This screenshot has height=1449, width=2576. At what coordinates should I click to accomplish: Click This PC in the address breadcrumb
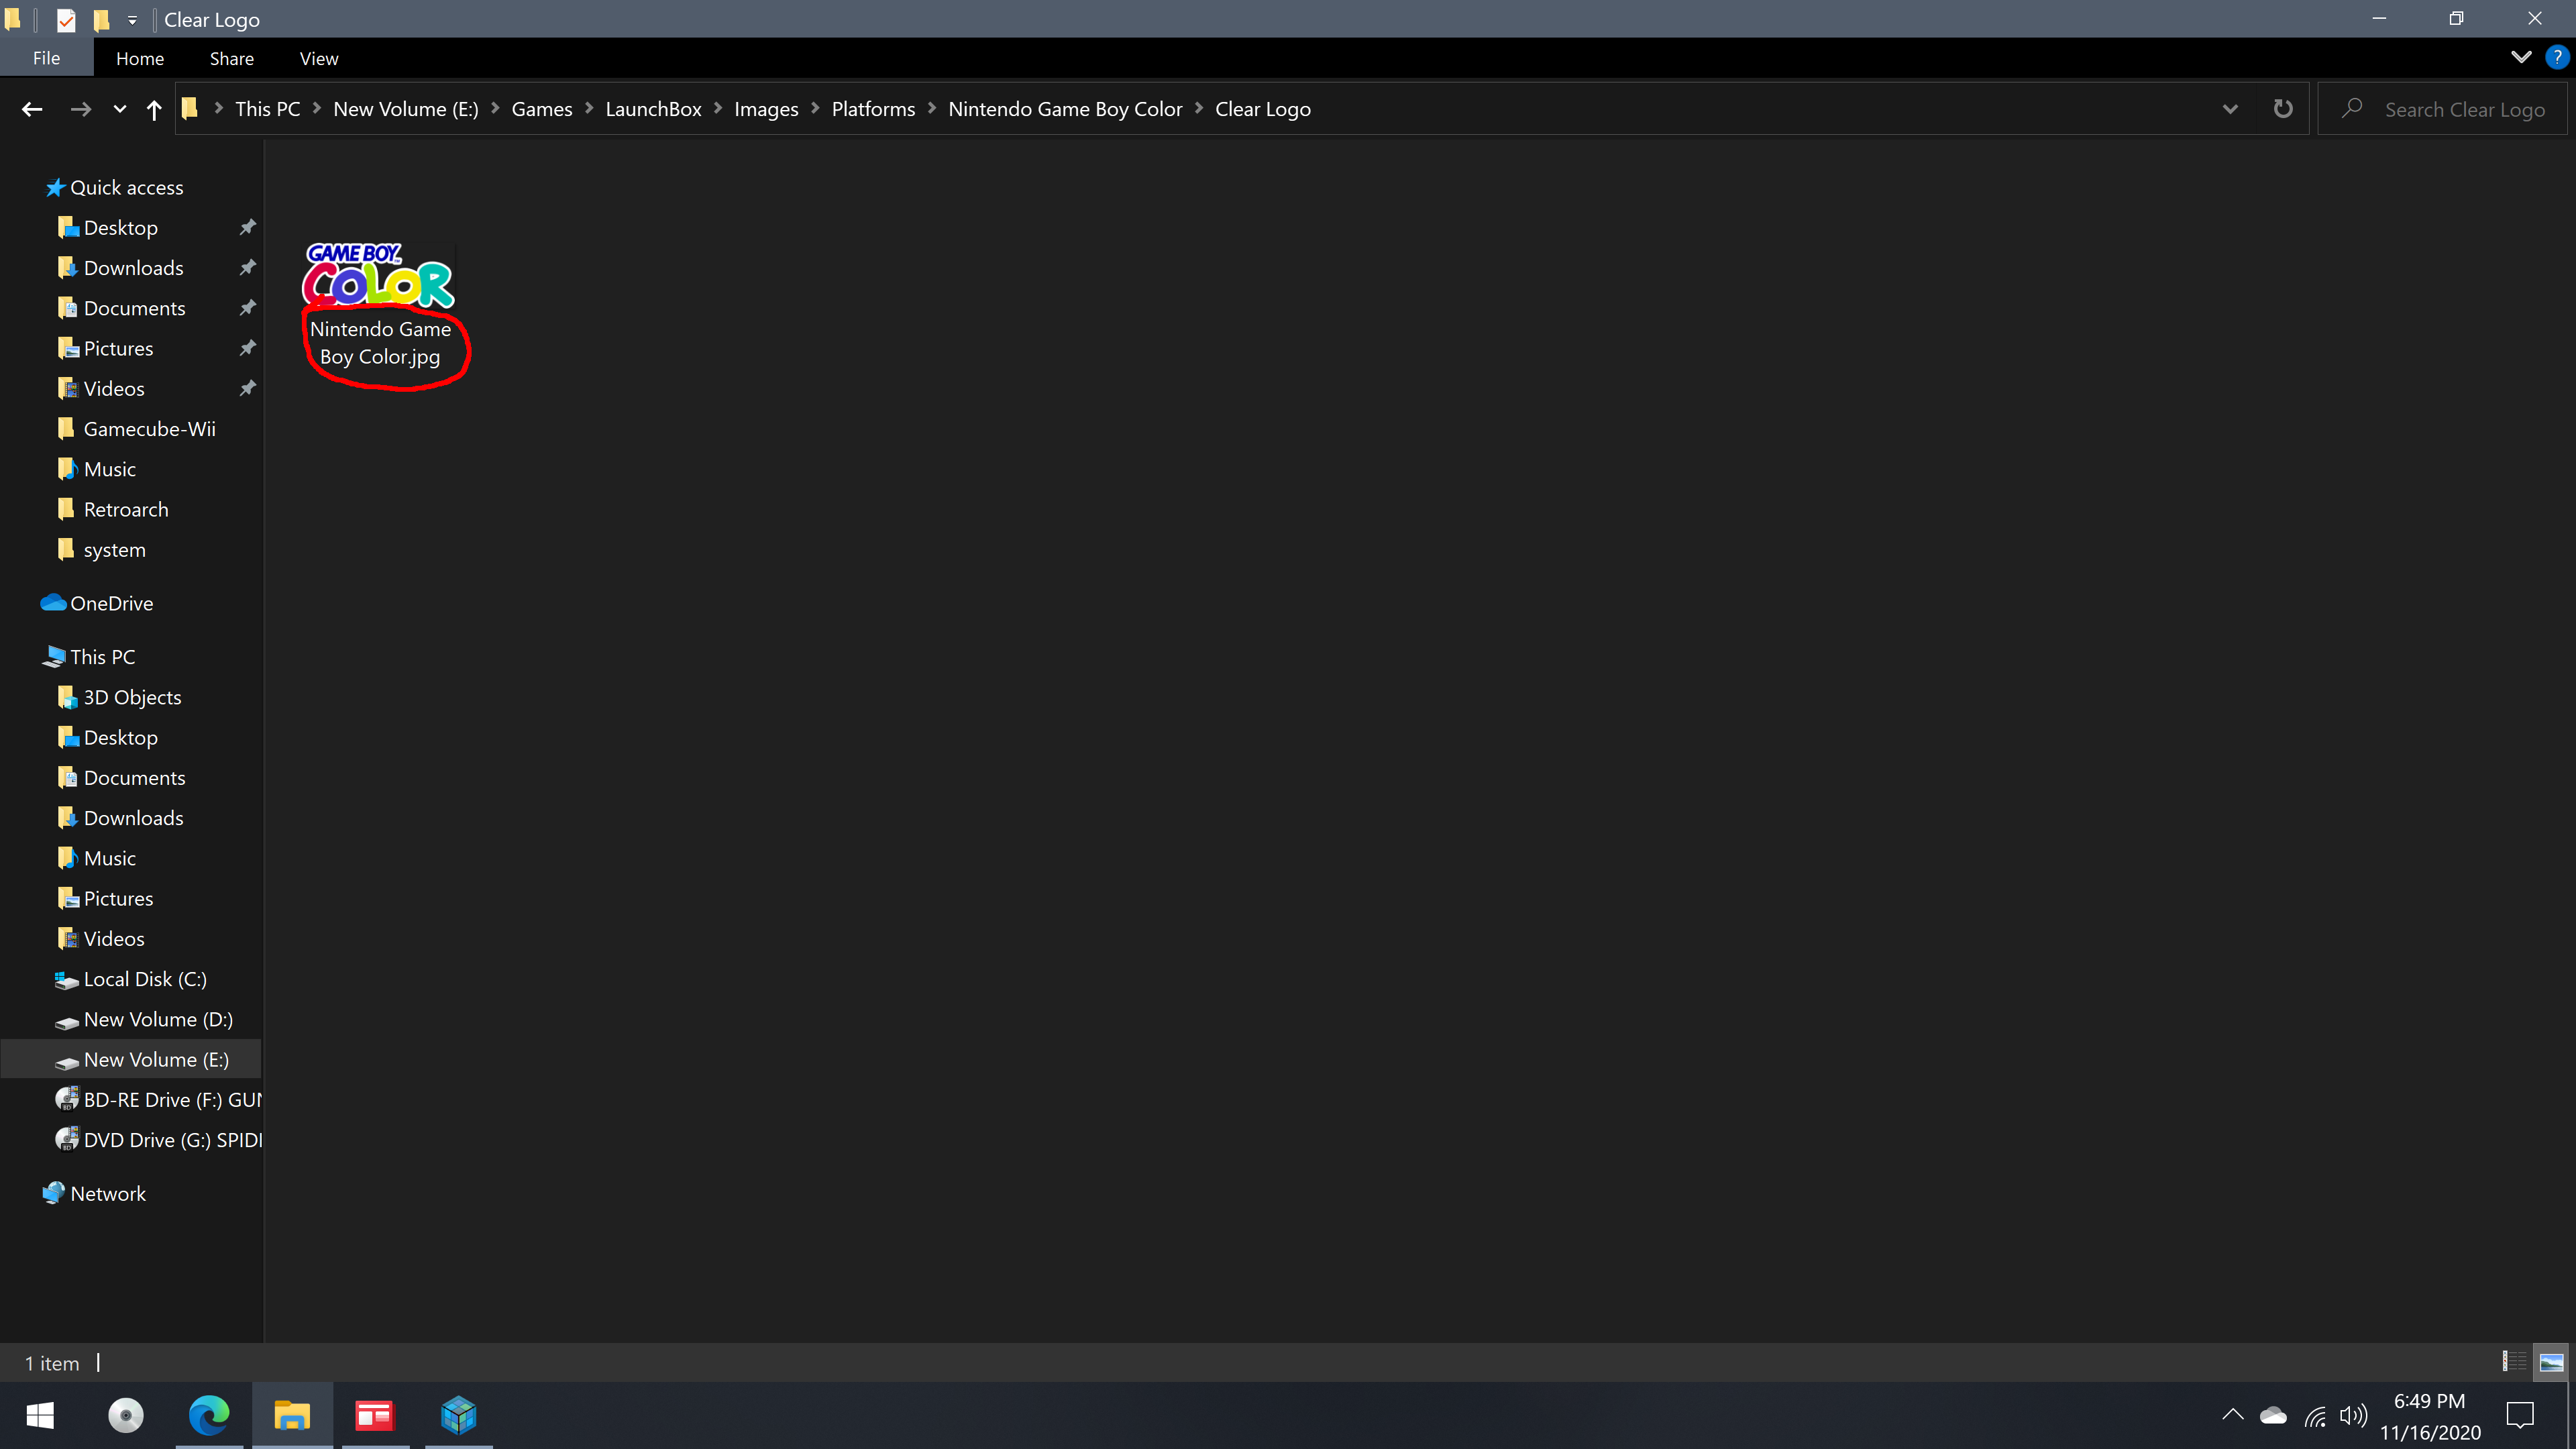(267, 109)
